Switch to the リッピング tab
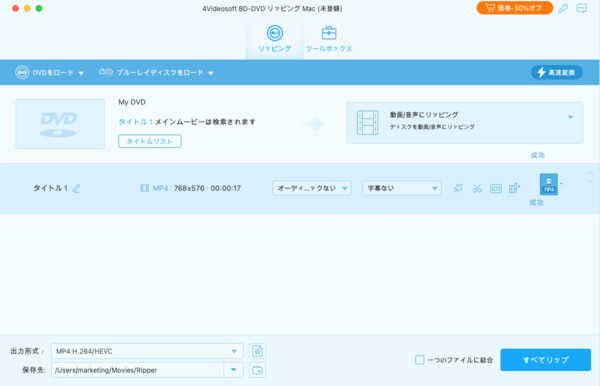The image size is (600, 386). (274, 39)
